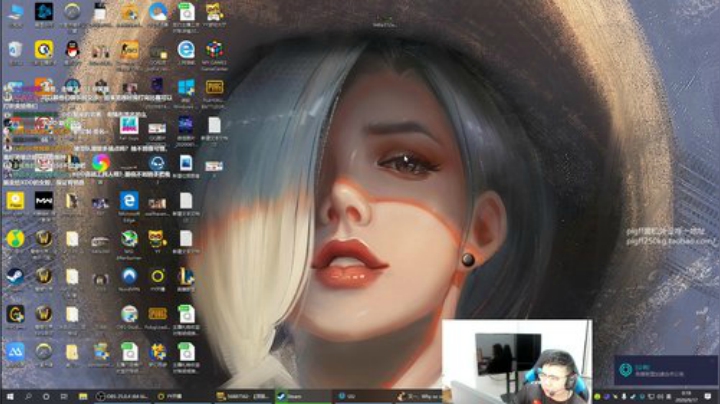The height and width of the screenshot is (404, 720).
Task: Open the blue double-A app shortcut
Action: tap(16, 354)
